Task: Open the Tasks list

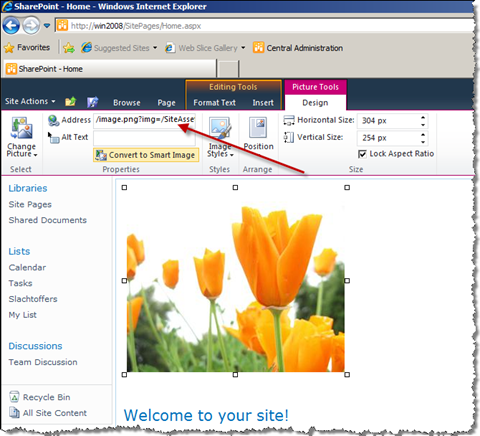Action: click(x=20, y=283)
